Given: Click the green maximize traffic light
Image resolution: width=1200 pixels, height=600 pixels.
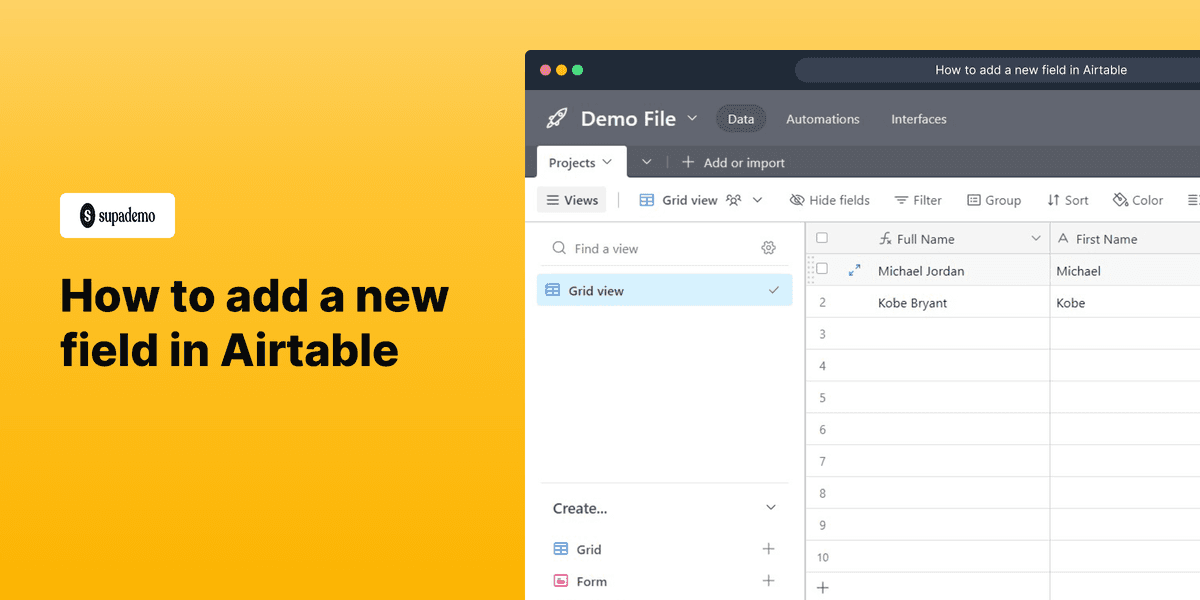Looking at the screenshot, I should tap(577, 70).
